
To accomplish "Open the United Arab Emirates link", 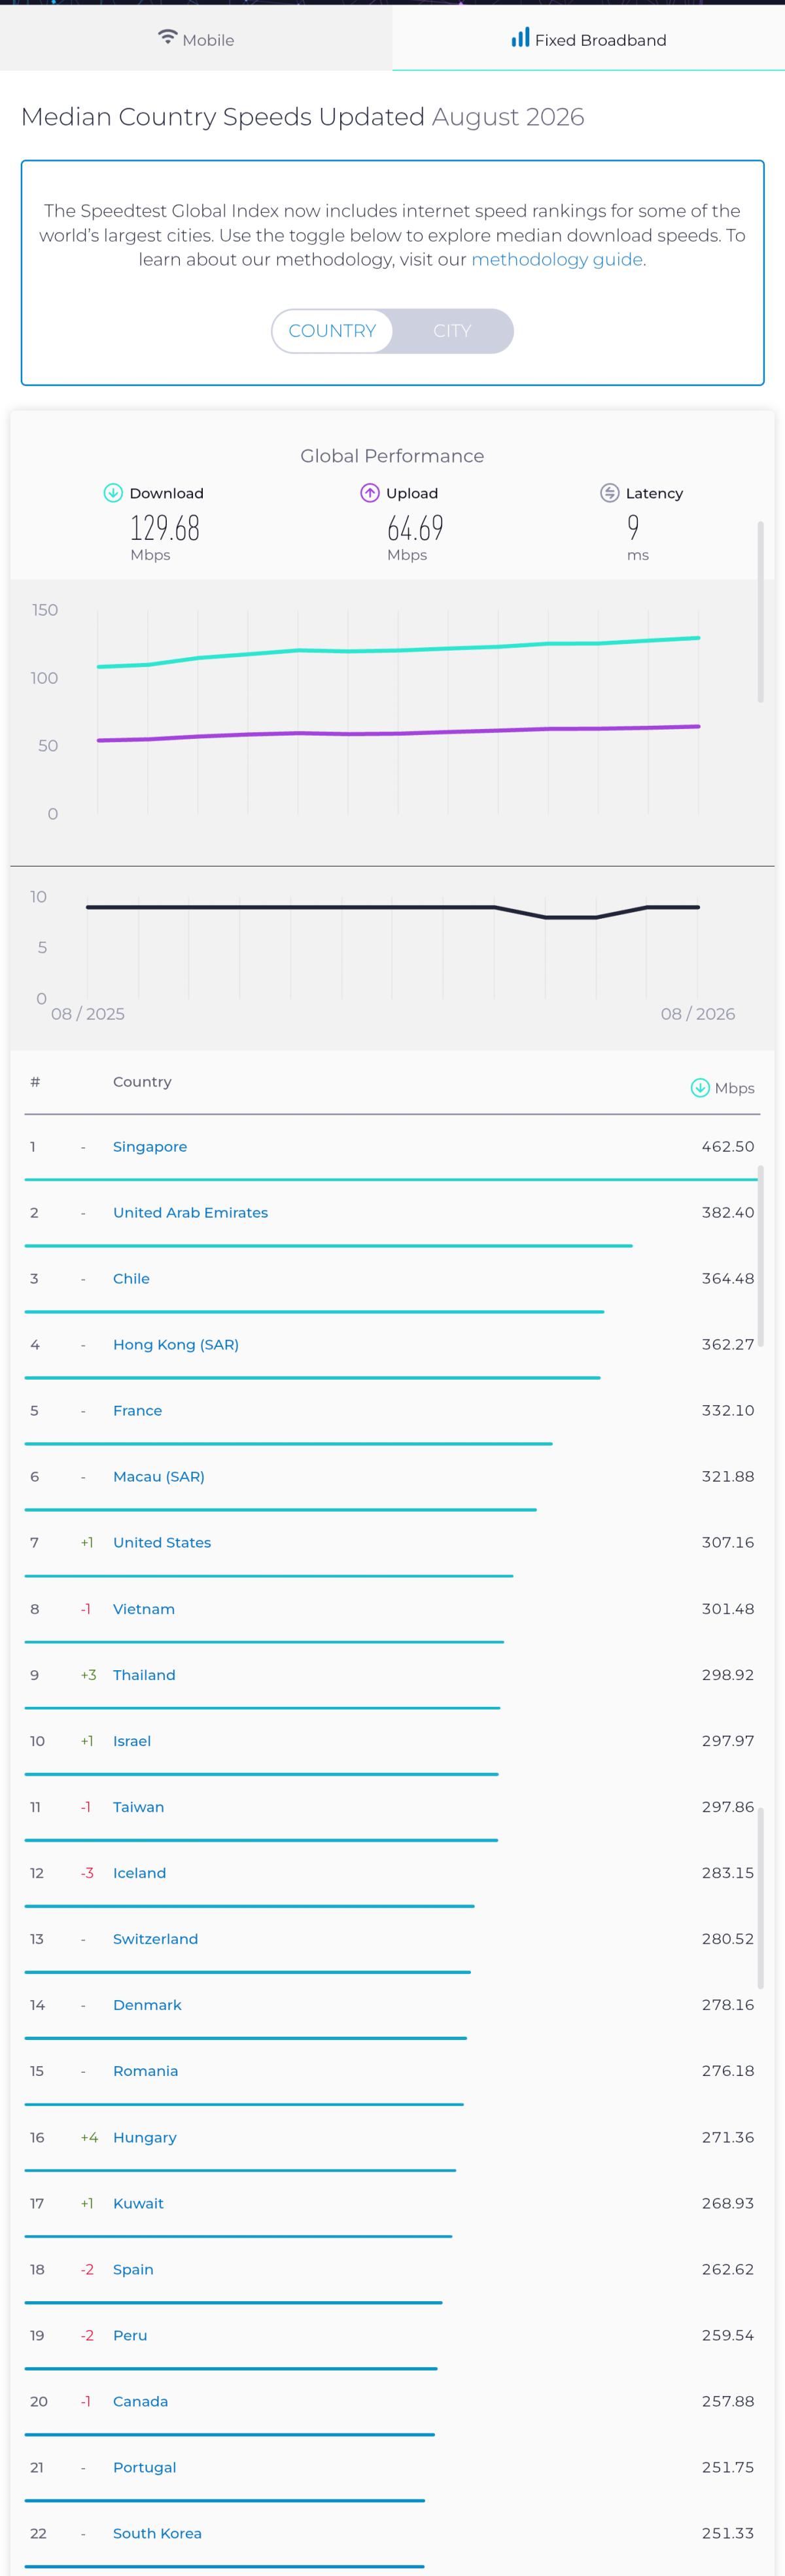I will pos(190,1213).
